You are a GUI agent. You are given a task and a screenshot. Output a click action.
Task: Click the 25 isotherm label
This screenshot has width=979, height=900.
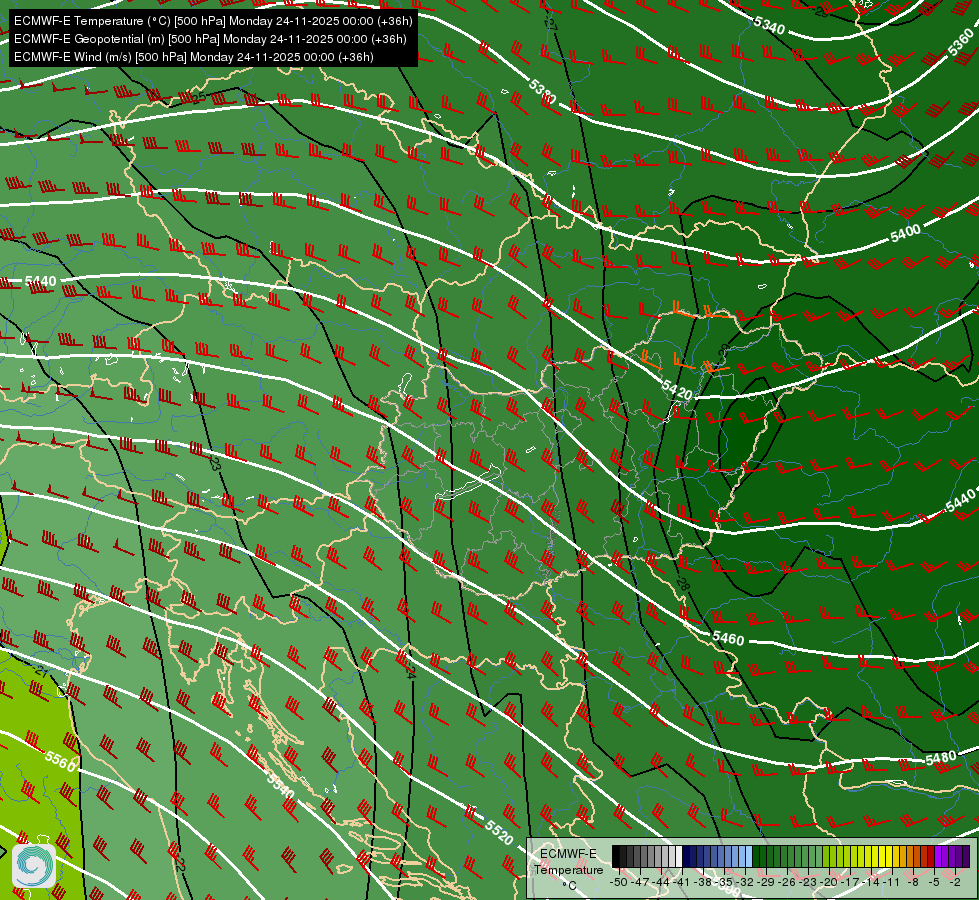point(199,97)
